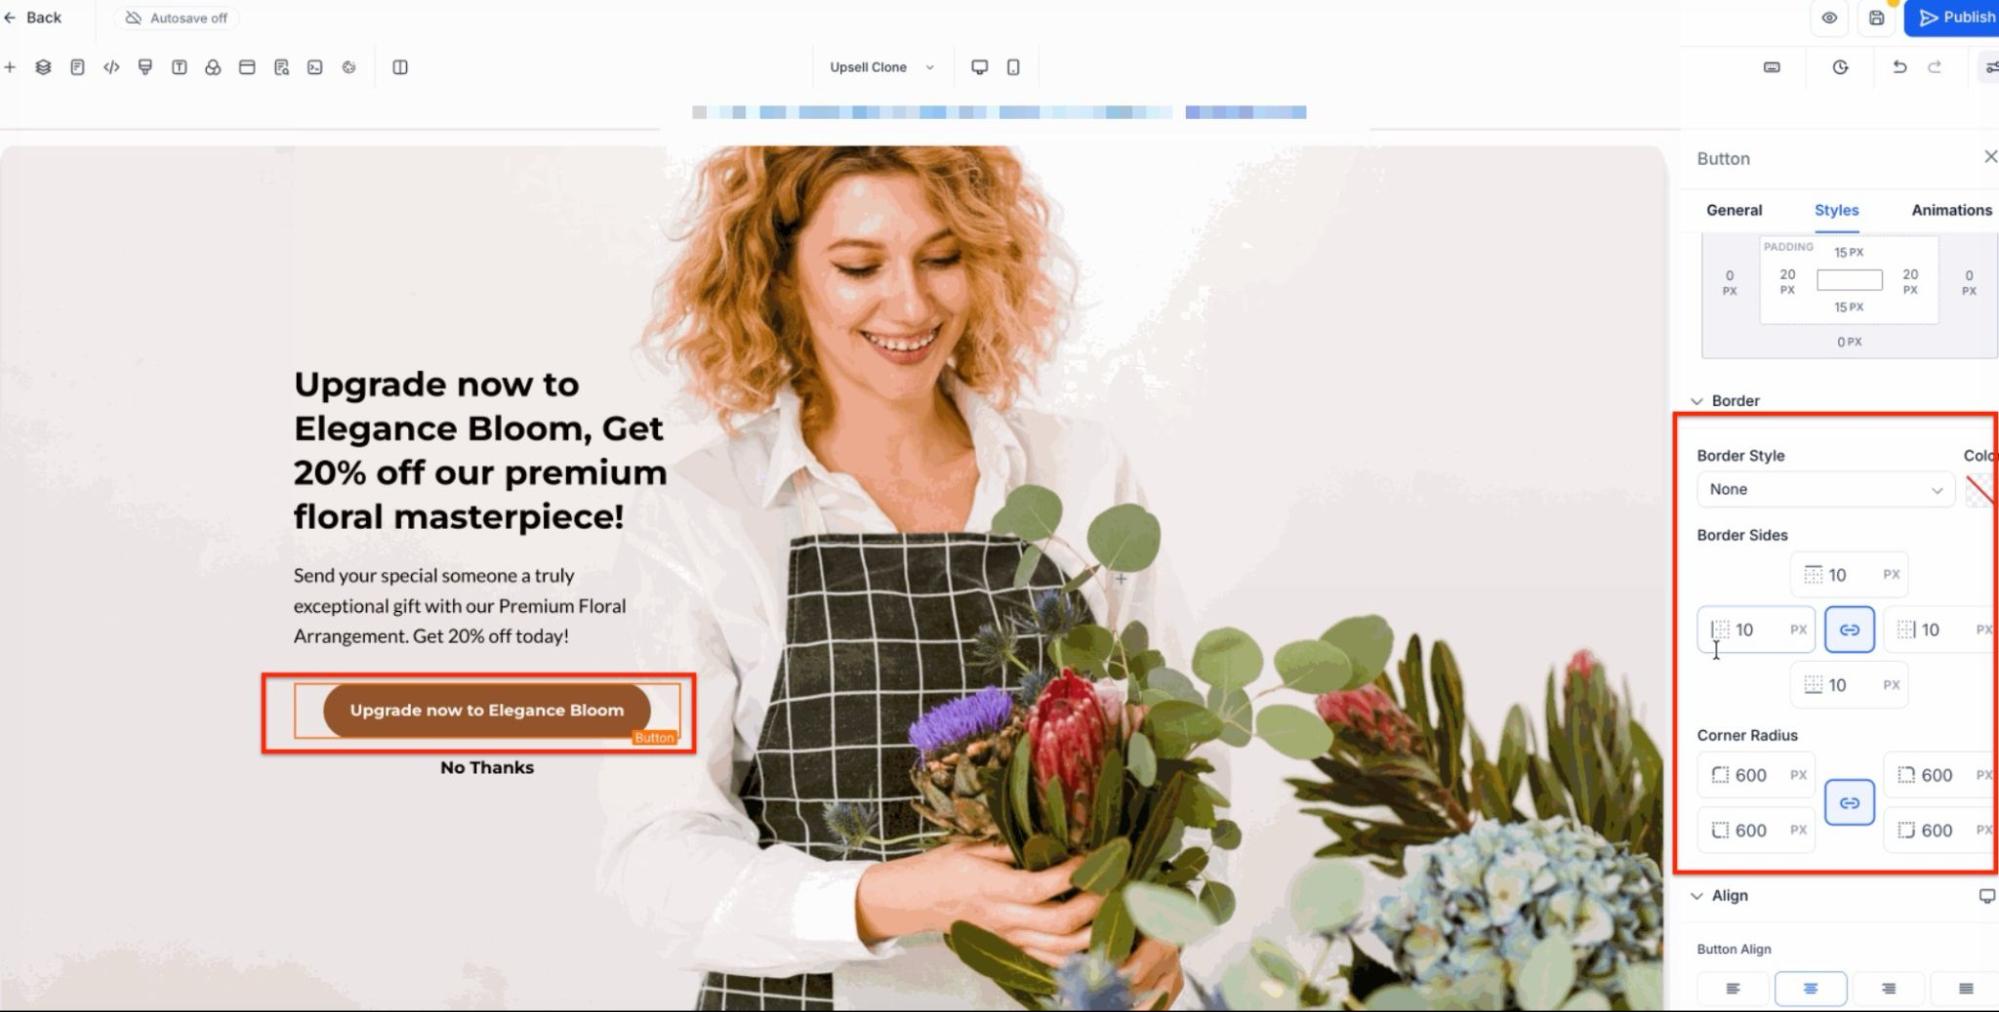Open the custom code icon

[111, 67]
